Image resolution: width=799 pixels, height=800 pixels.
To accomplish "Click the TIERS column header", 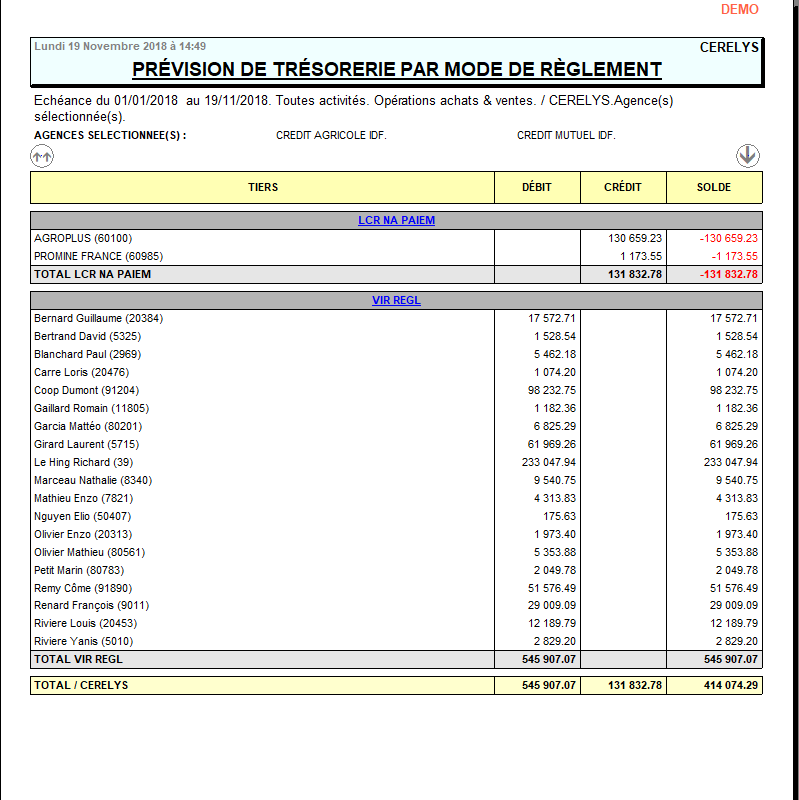I will click(x=263, y=187).
